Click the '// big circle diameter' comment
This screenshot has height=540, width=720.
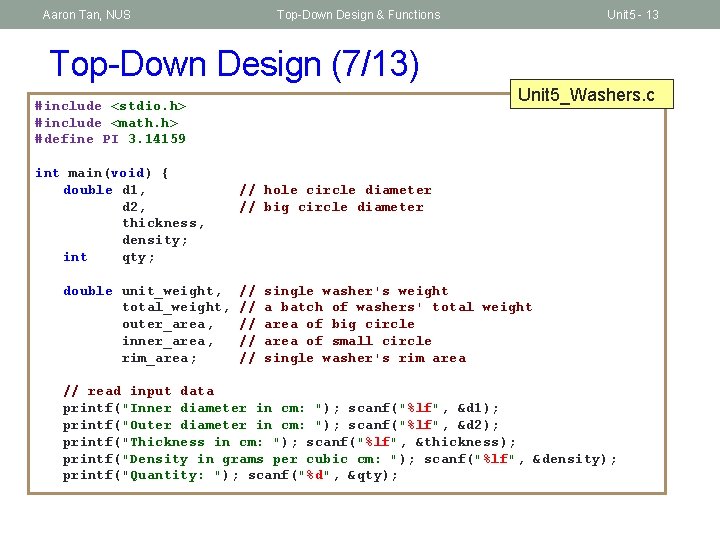pyautogui.click(x=331, y=207)
